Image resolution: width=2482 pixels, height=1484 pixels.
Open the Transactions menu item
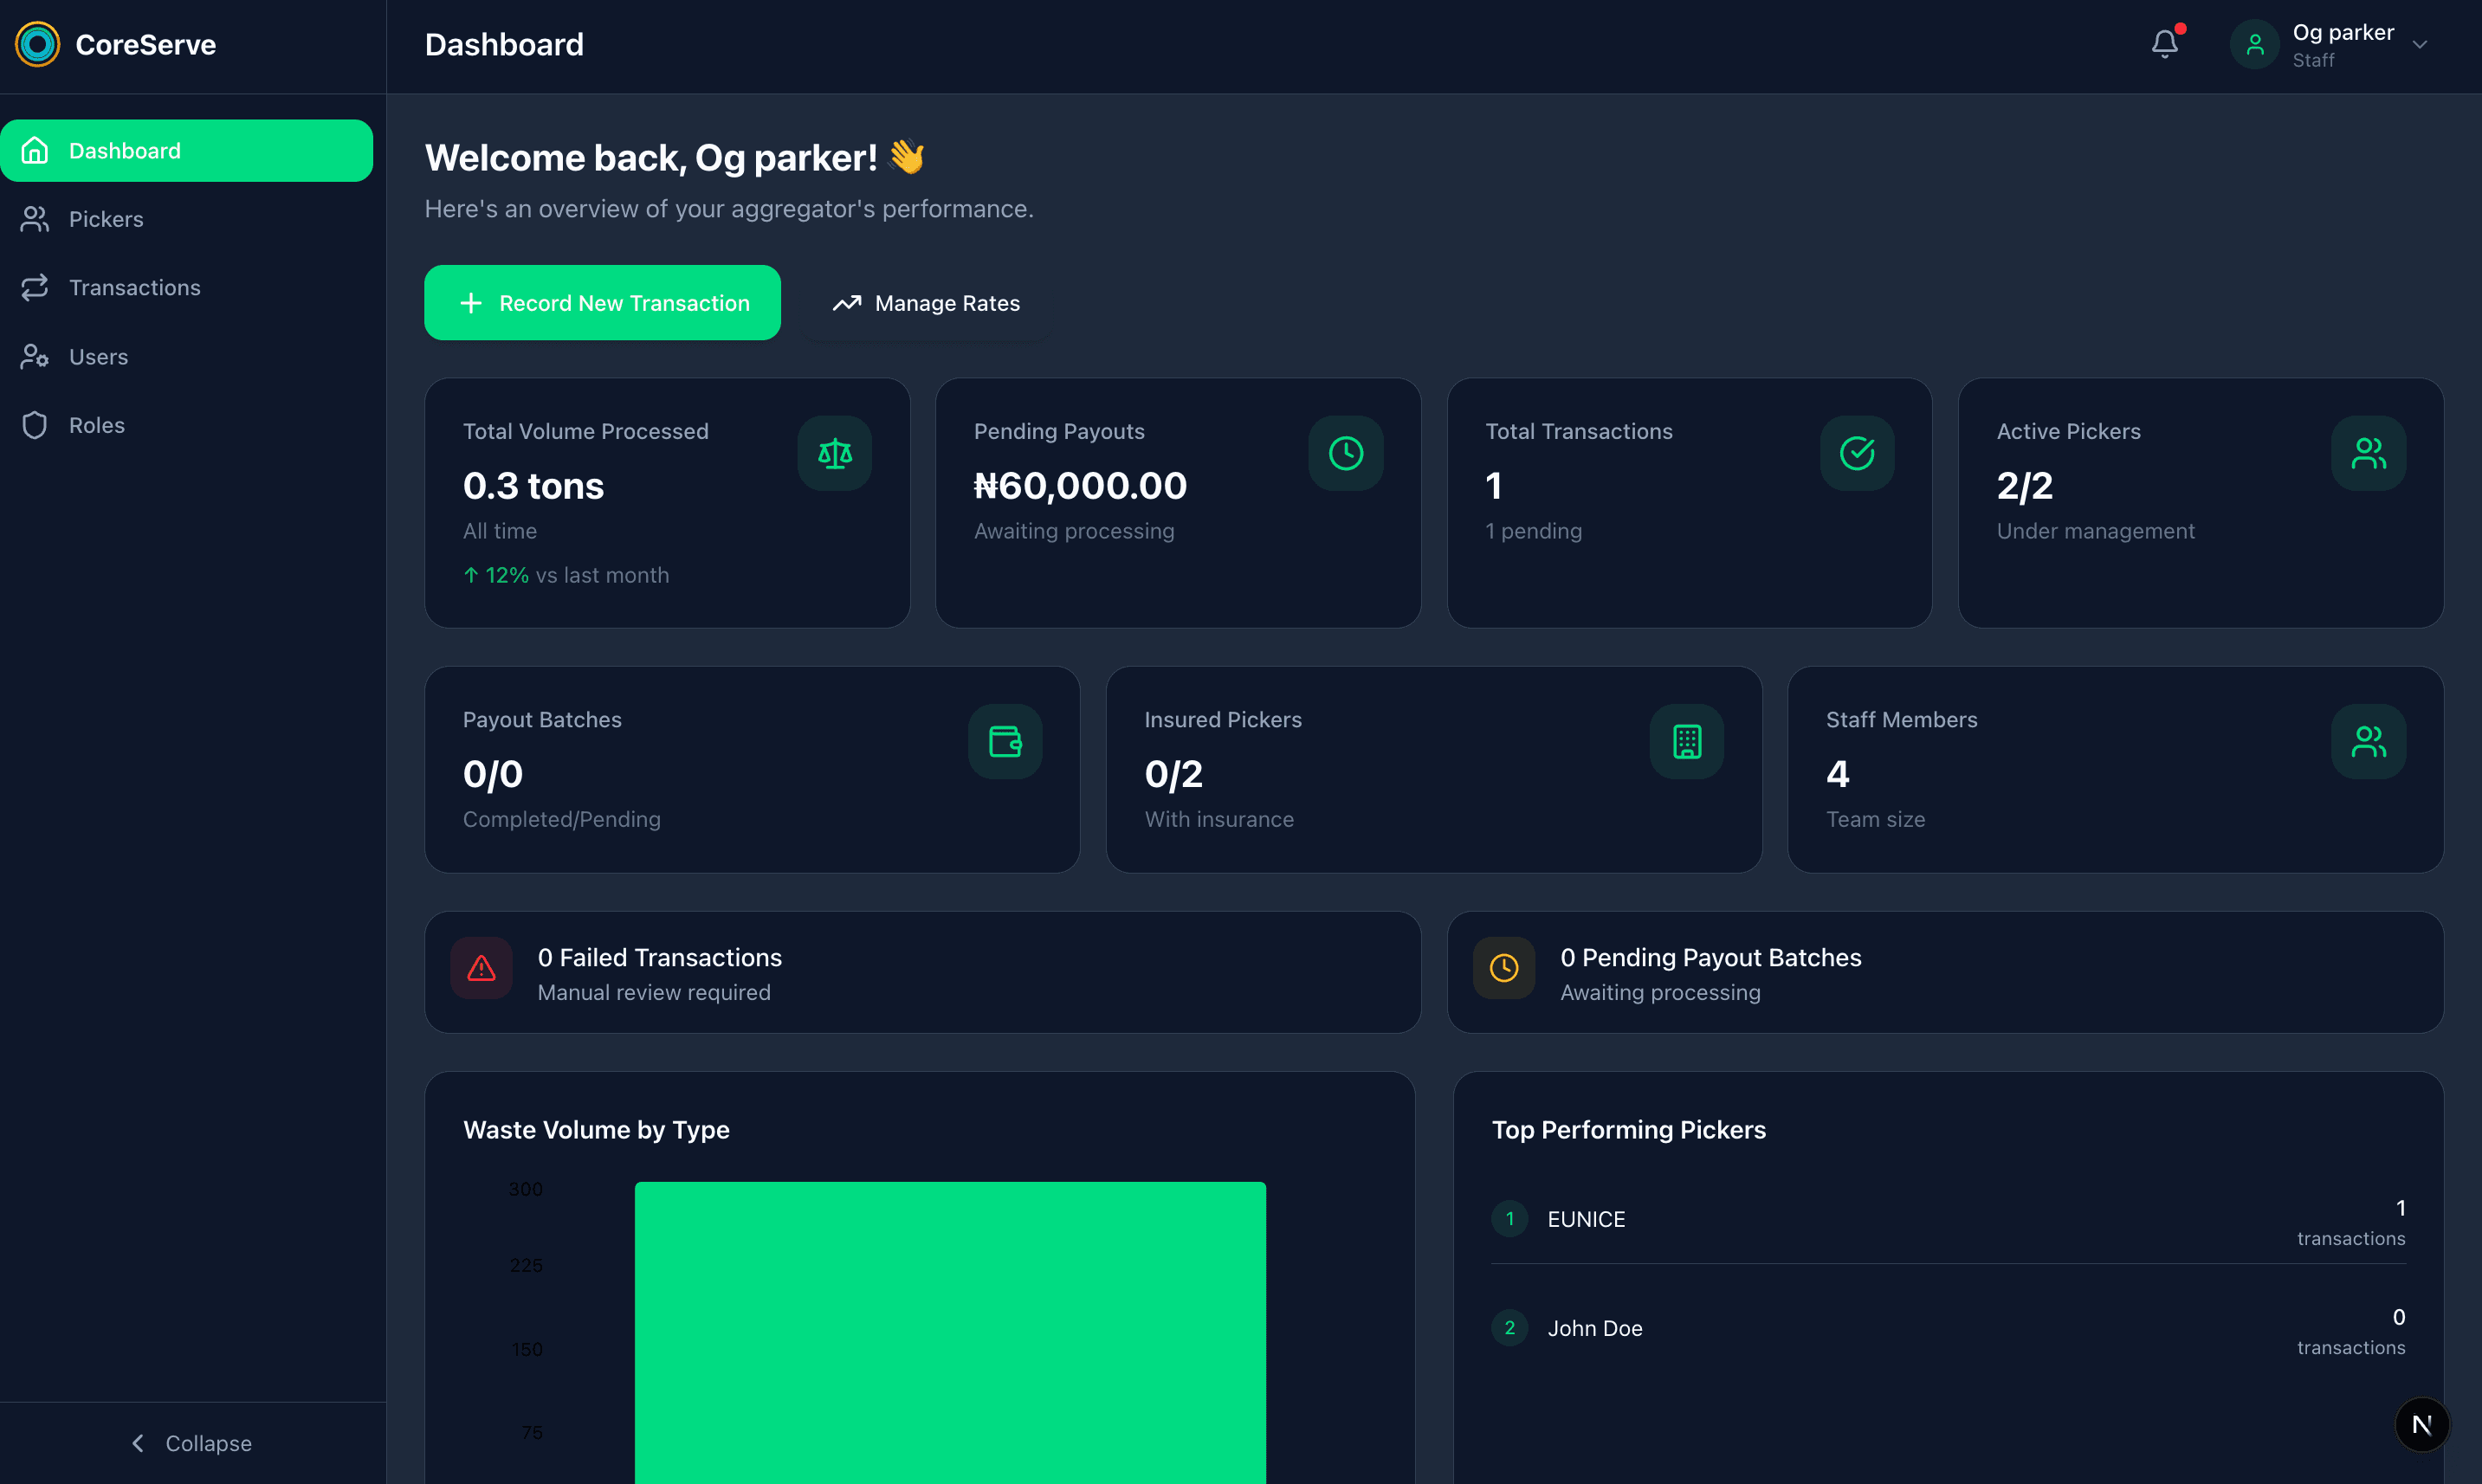pos(135,287)
